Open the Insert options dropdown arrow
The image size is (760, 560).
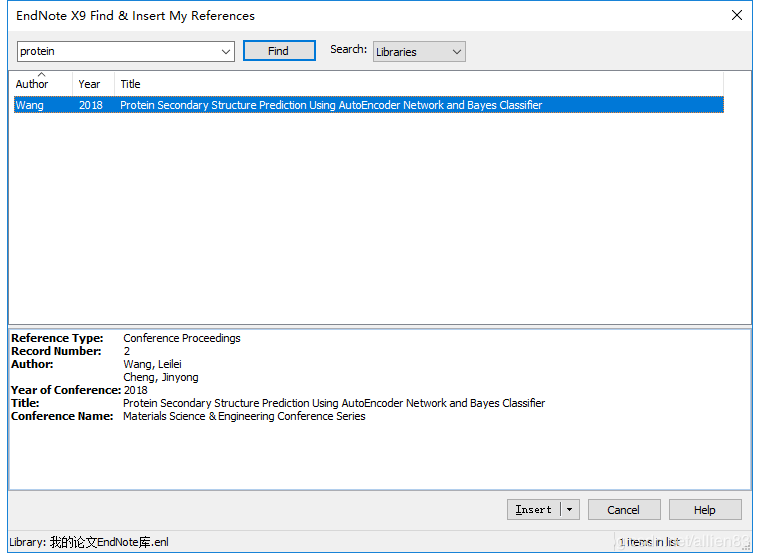pyautogui.click(x=570, y=510)
